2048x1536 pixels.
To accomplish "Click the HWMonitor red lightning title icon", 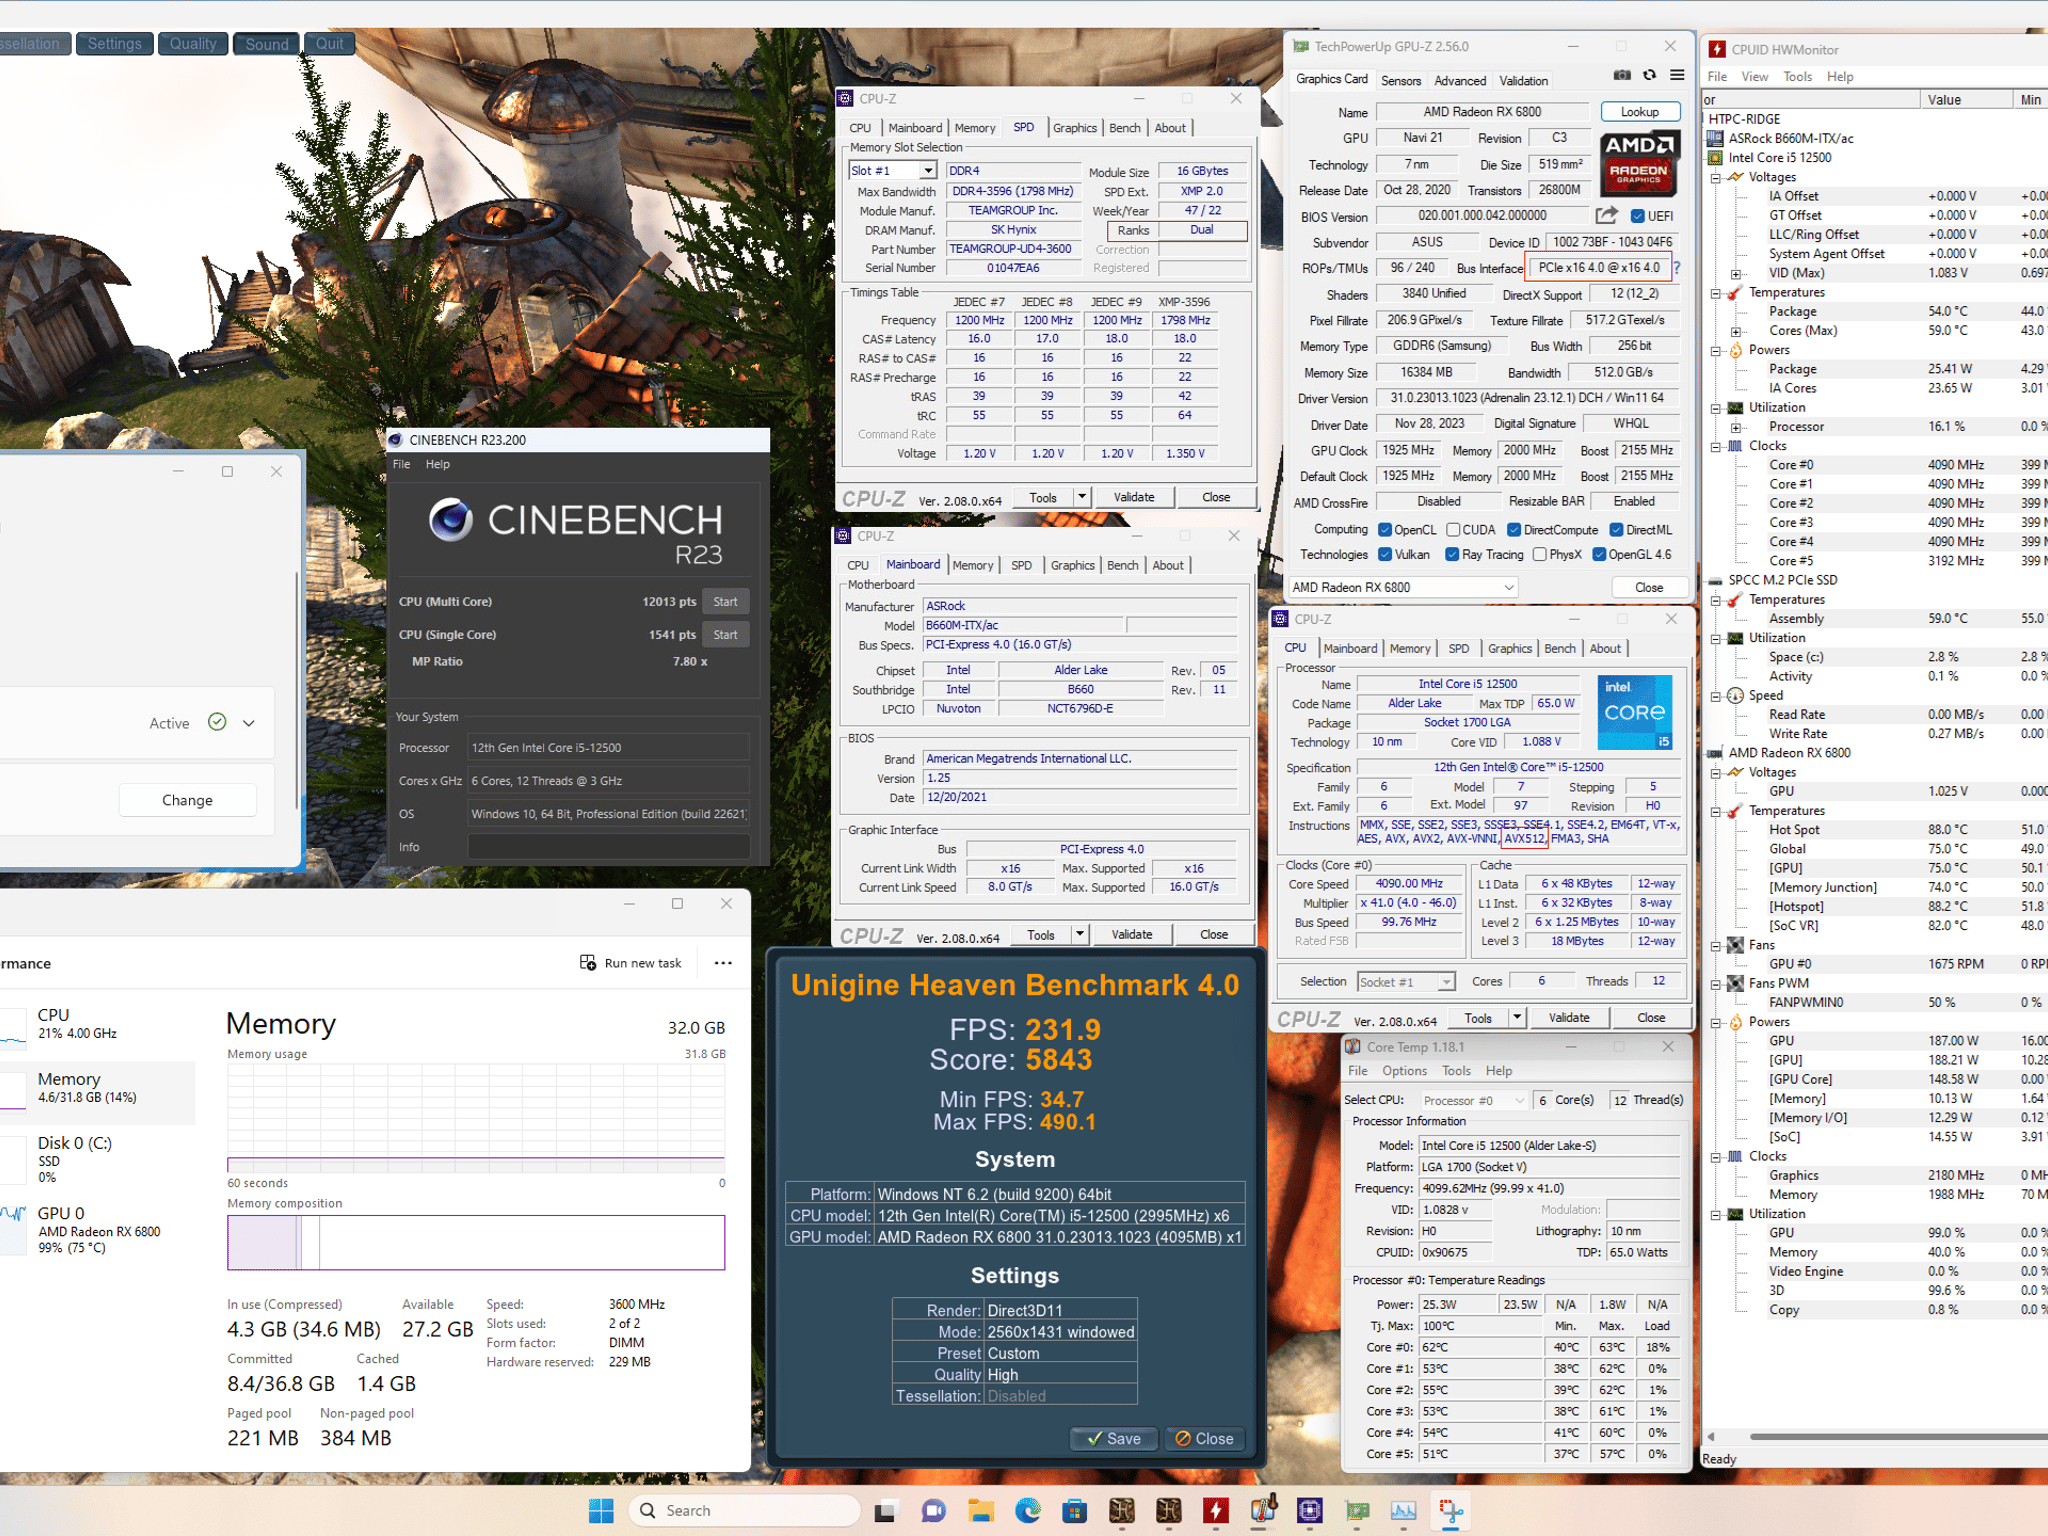I will pos(1717,49).
